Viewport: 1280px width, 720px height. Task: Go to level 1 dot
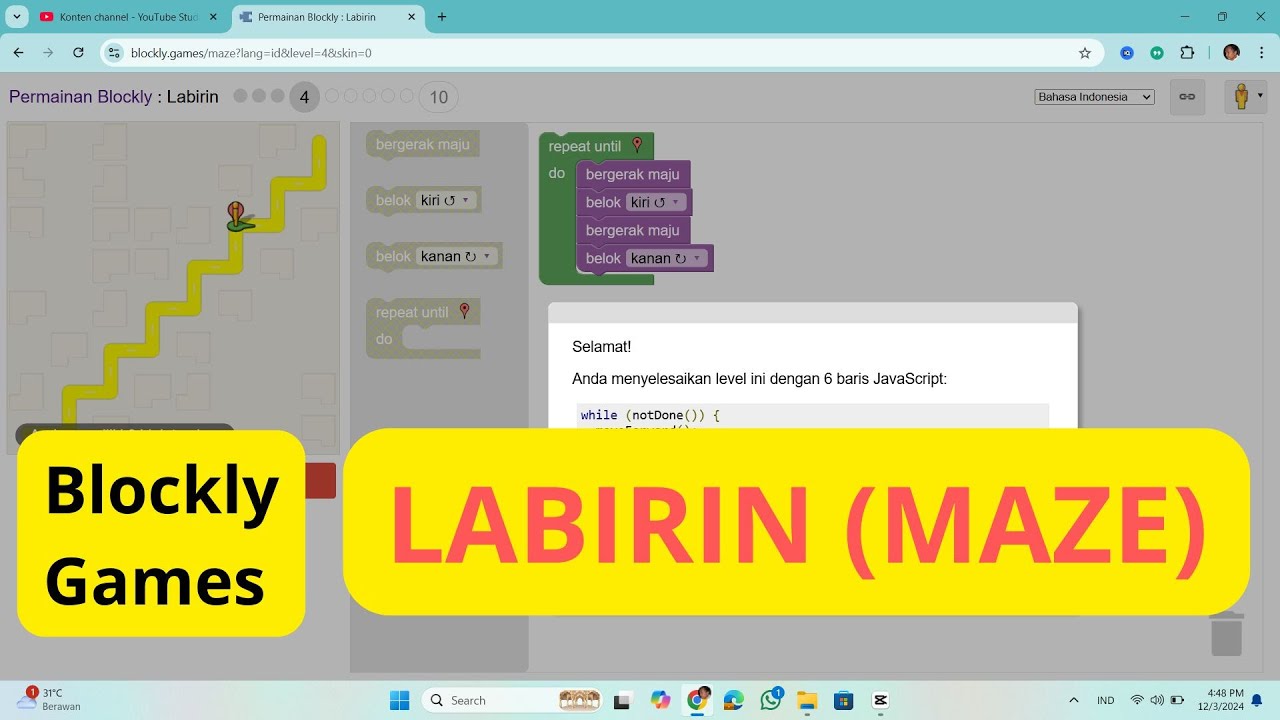point(240,96)
